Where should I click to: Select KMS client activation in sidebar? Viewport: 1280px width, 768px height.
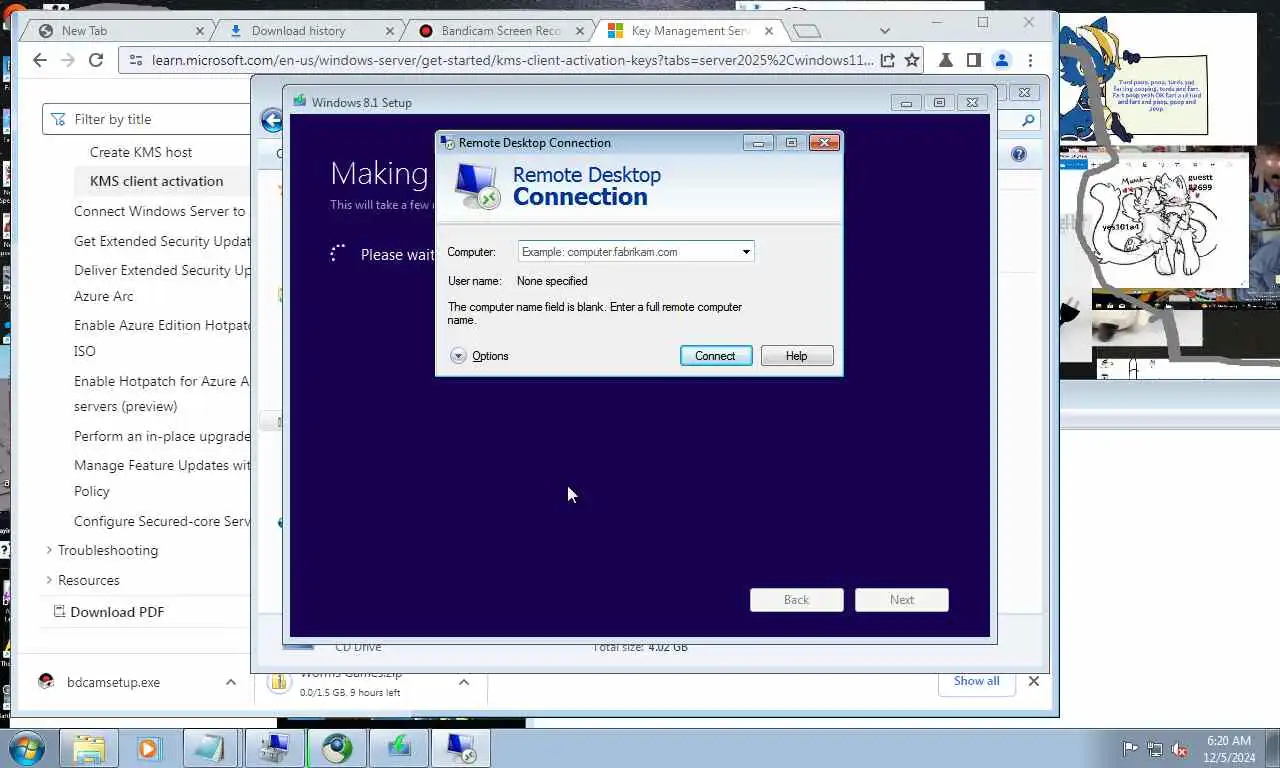[x=156, y=181]
